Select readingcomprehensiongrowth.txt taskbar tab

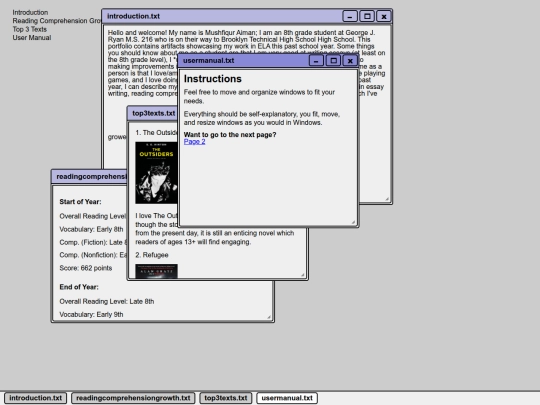(133, 398)
